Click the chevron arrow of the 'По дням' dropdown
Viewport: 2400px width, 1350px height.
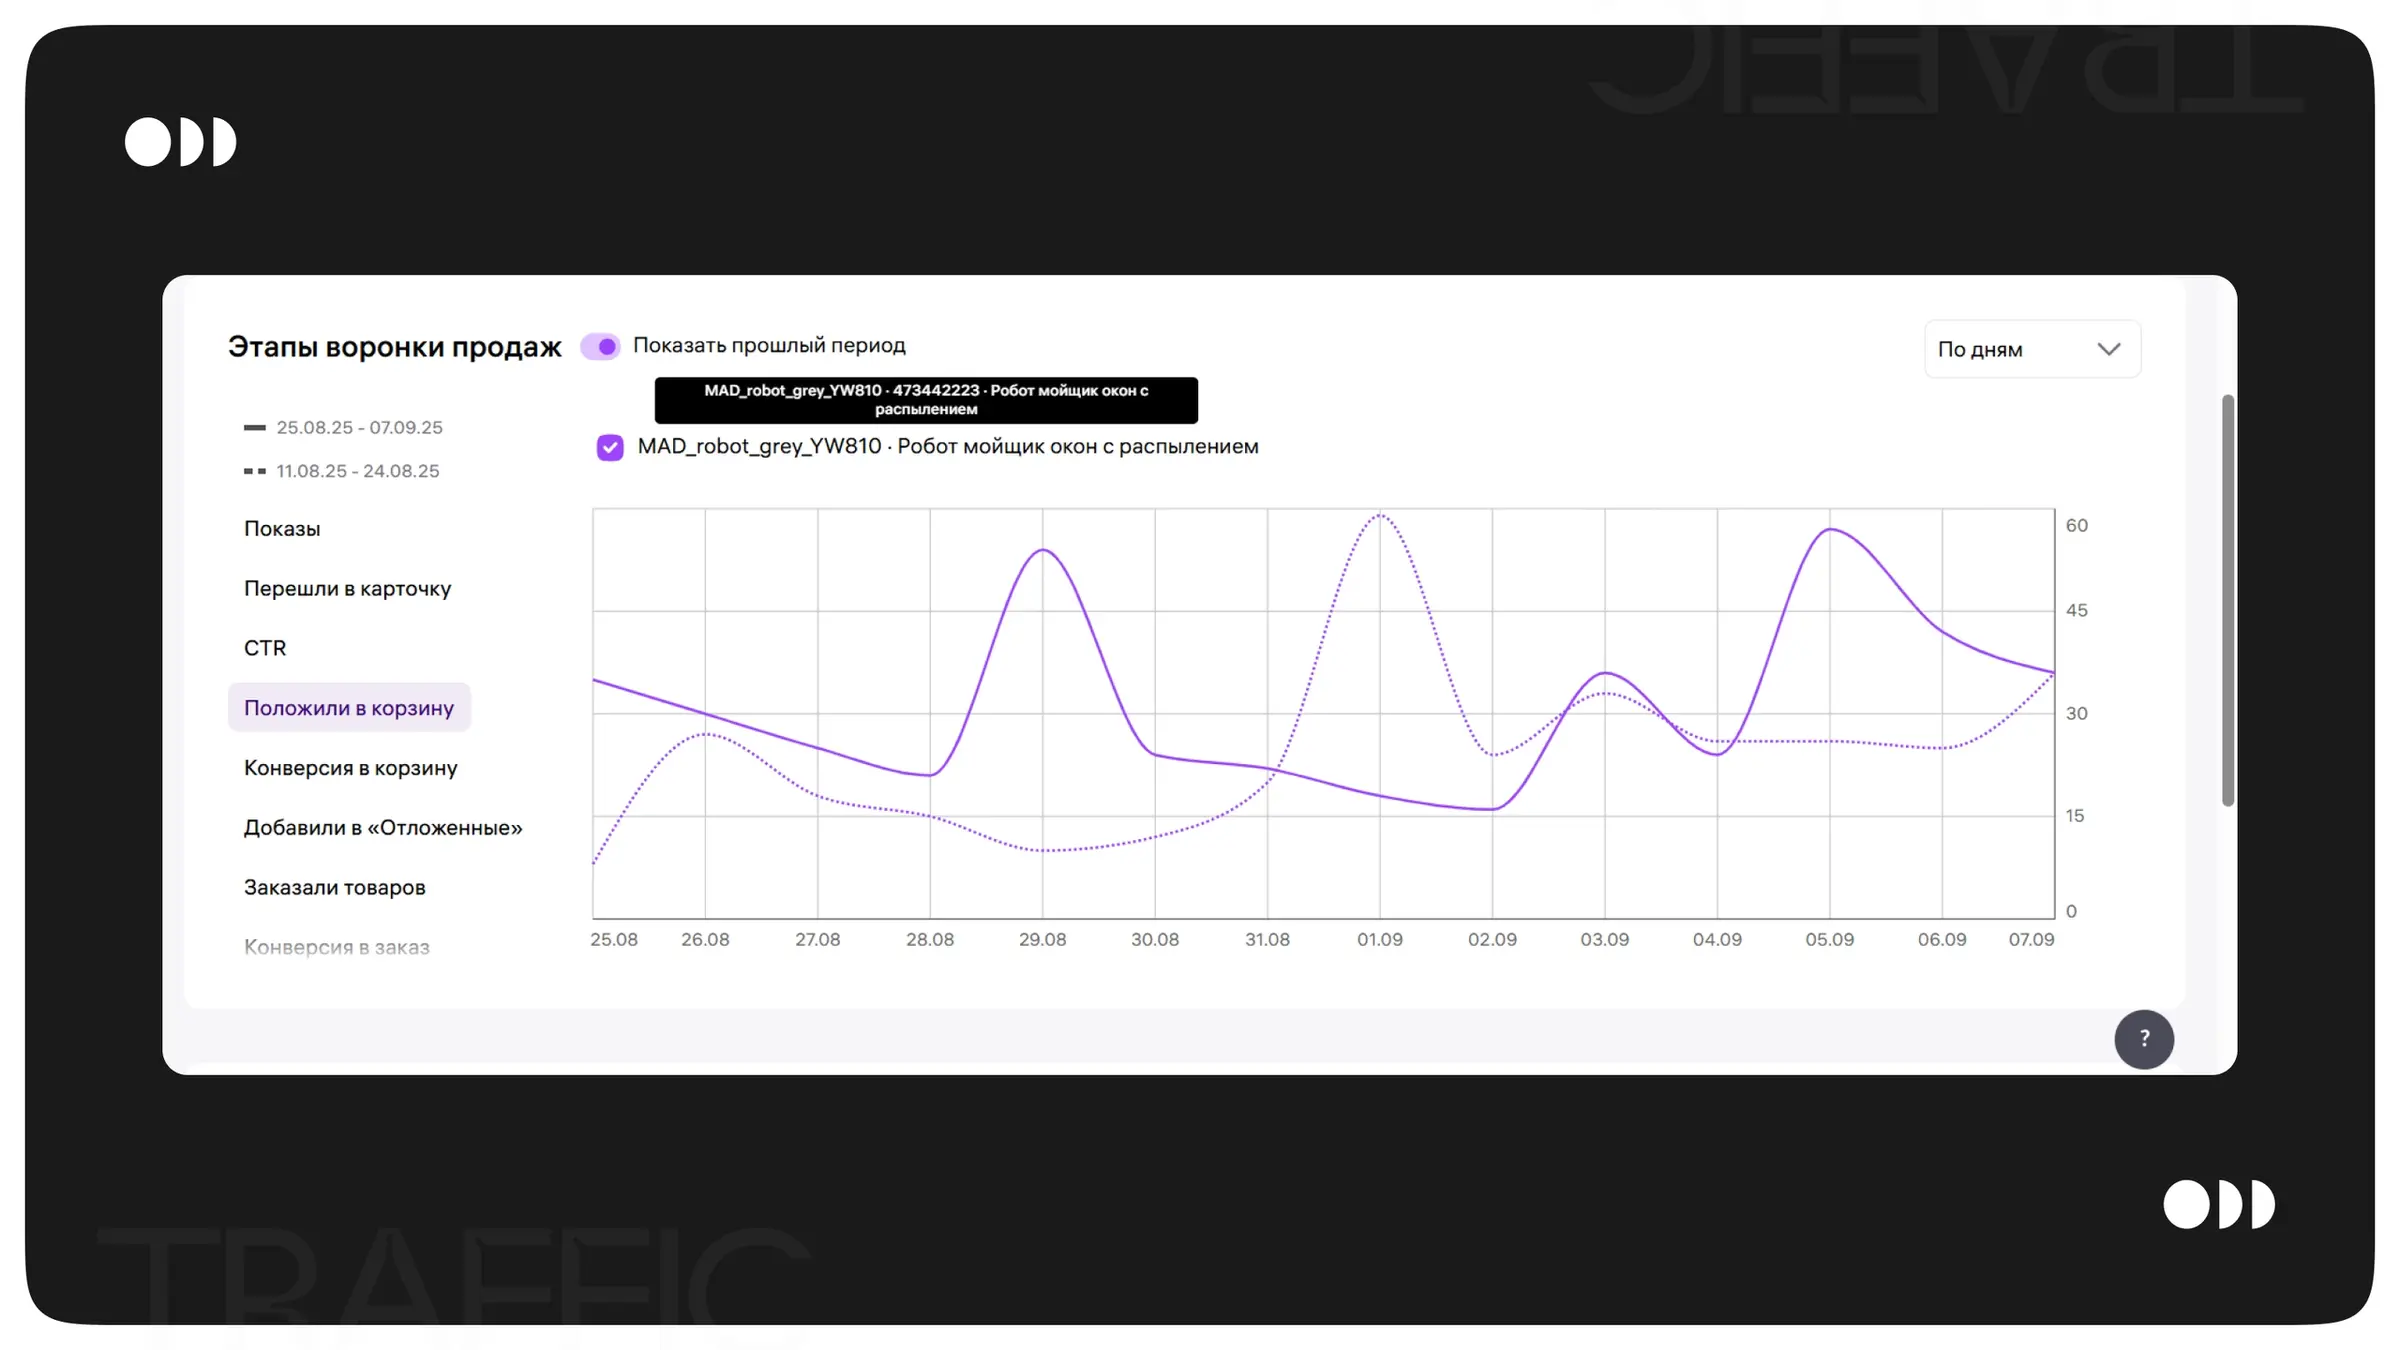pyautogui.click(x=2108, y=349)
